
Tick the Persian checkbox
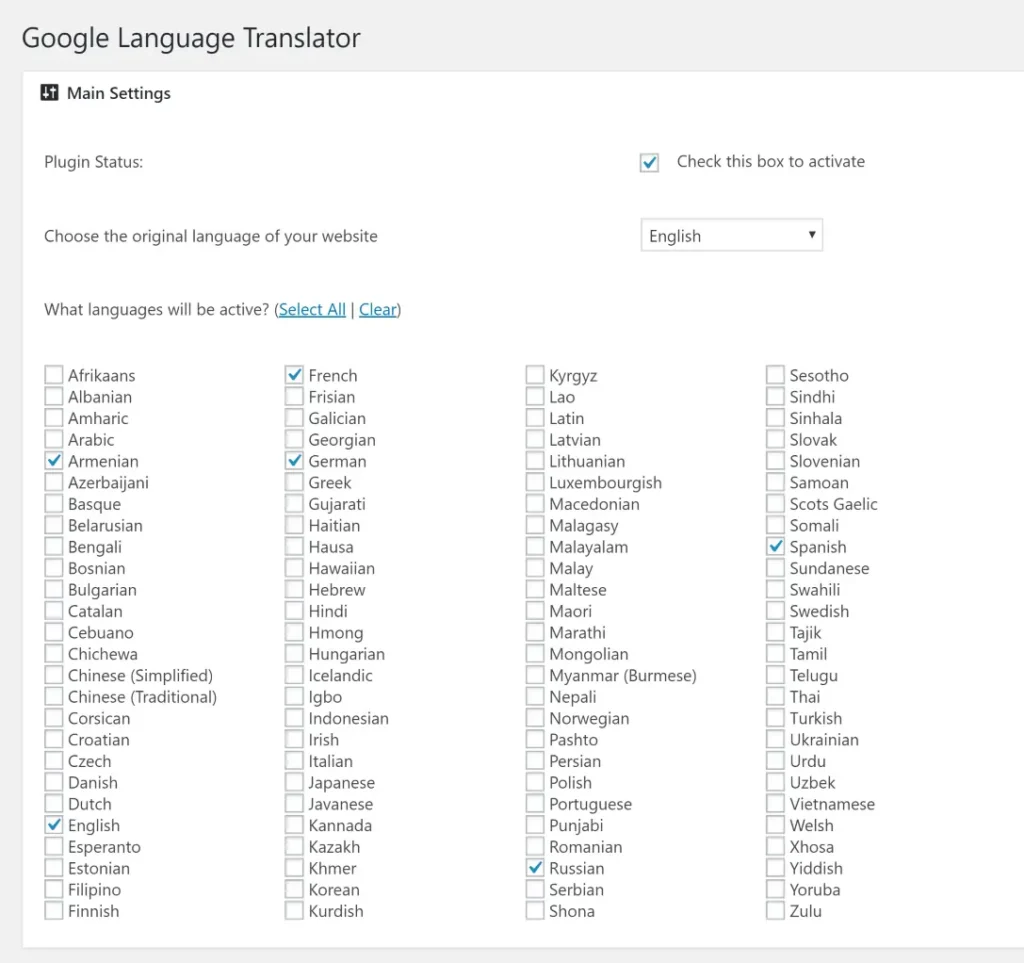click(x=535, y=761)
